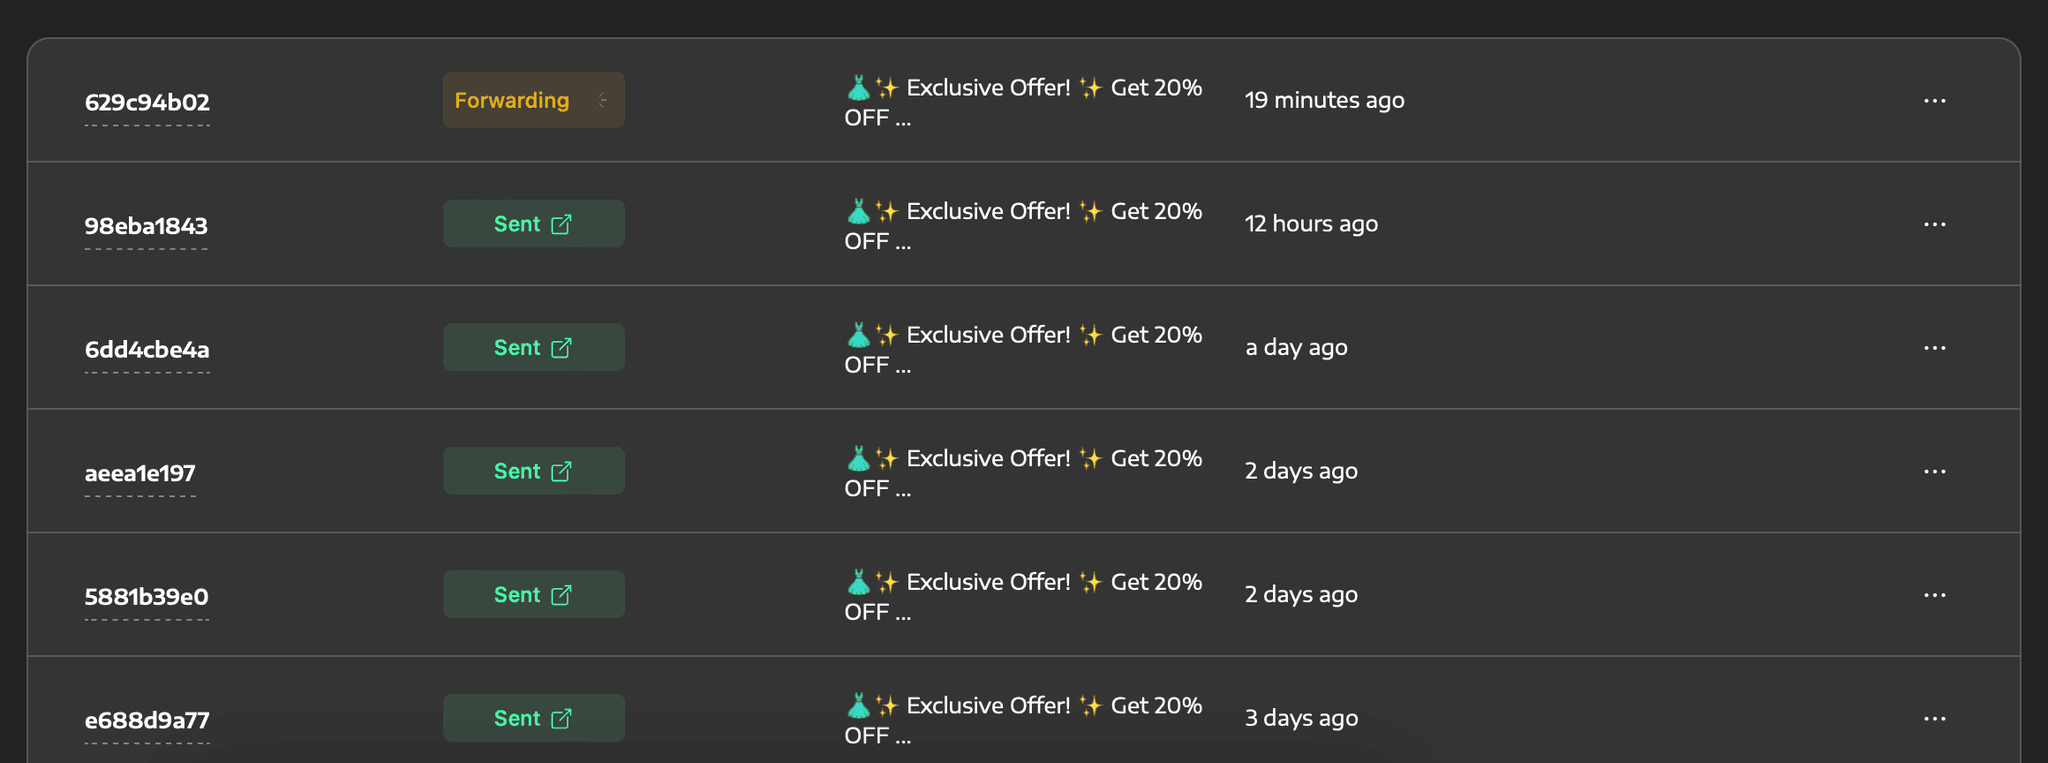Viewport: 2048px width, 763px height.
Task: Click the Forwarding status badge
Action: pos(512,100)
